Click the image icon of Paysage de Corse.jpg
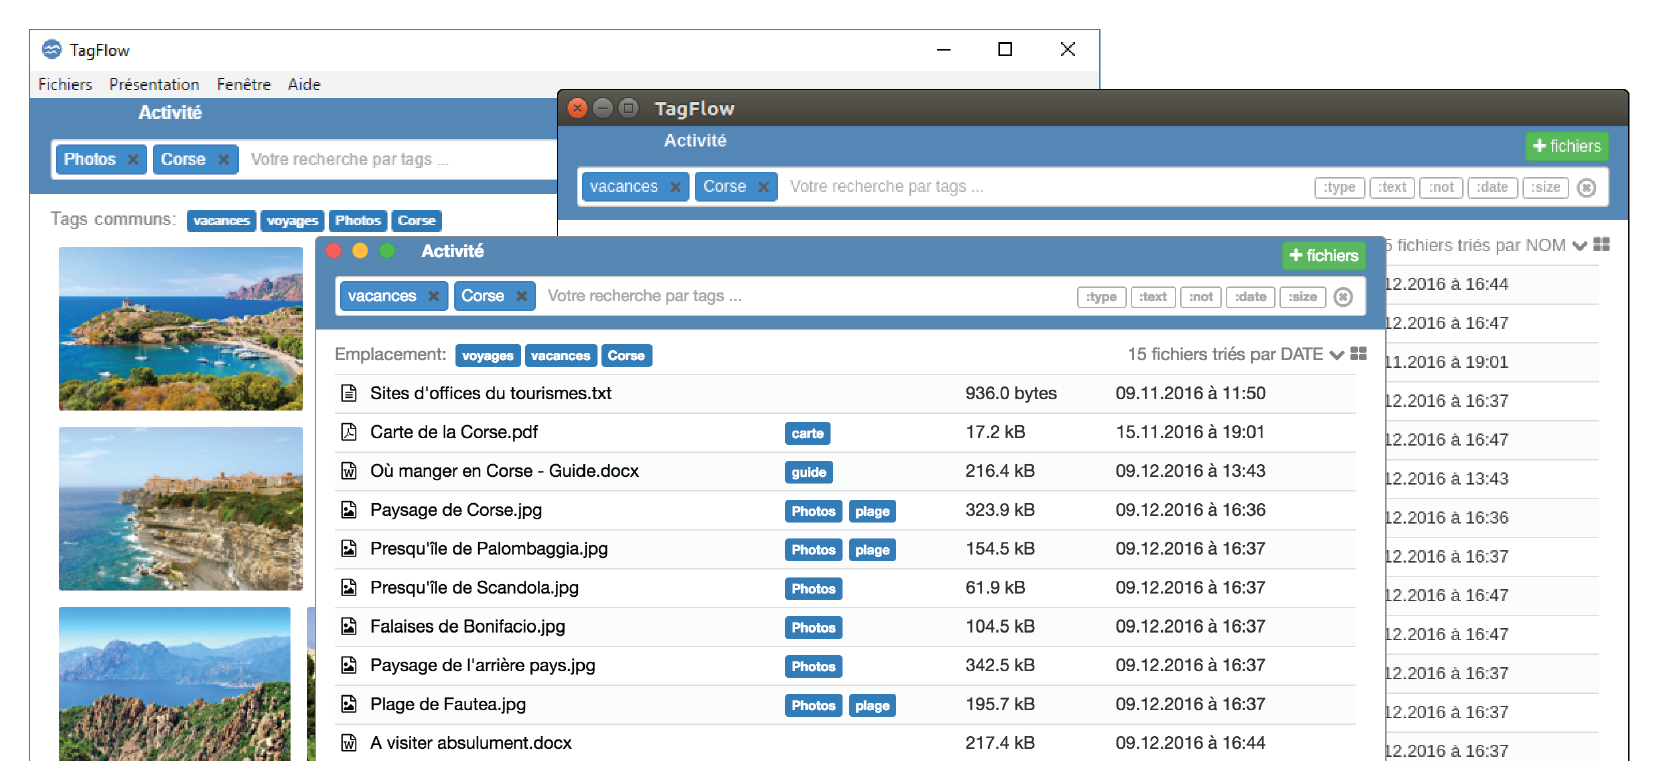This screenshot has width=1658, height=761. (349, 510)
